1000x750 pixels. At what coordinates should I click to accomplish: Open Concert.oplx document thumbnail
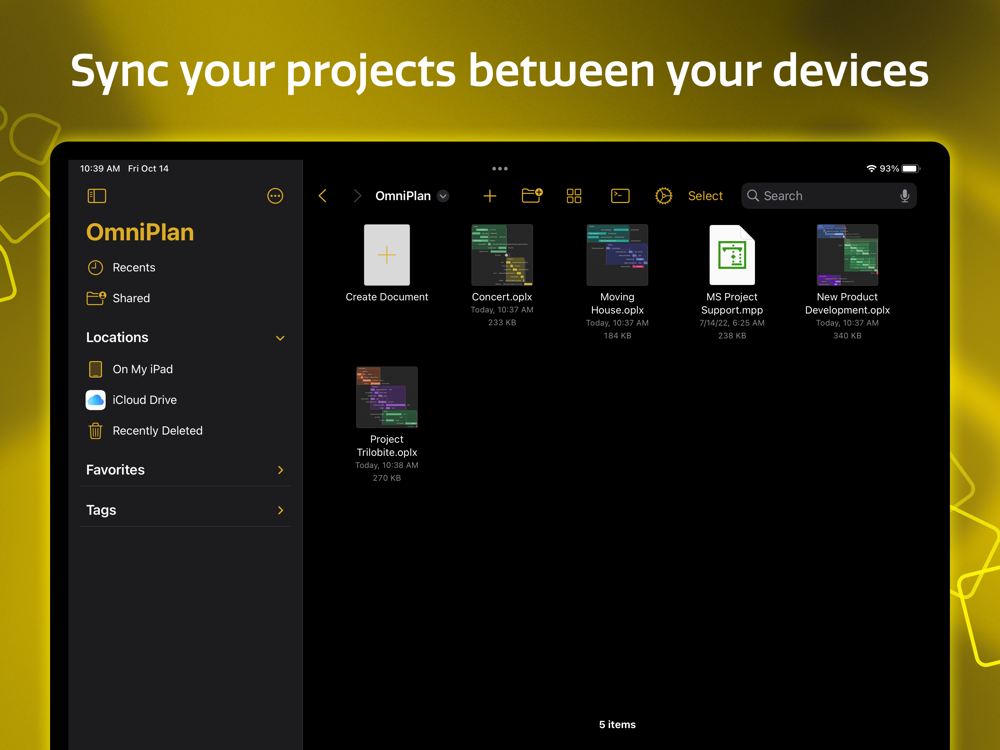[502, 254]
